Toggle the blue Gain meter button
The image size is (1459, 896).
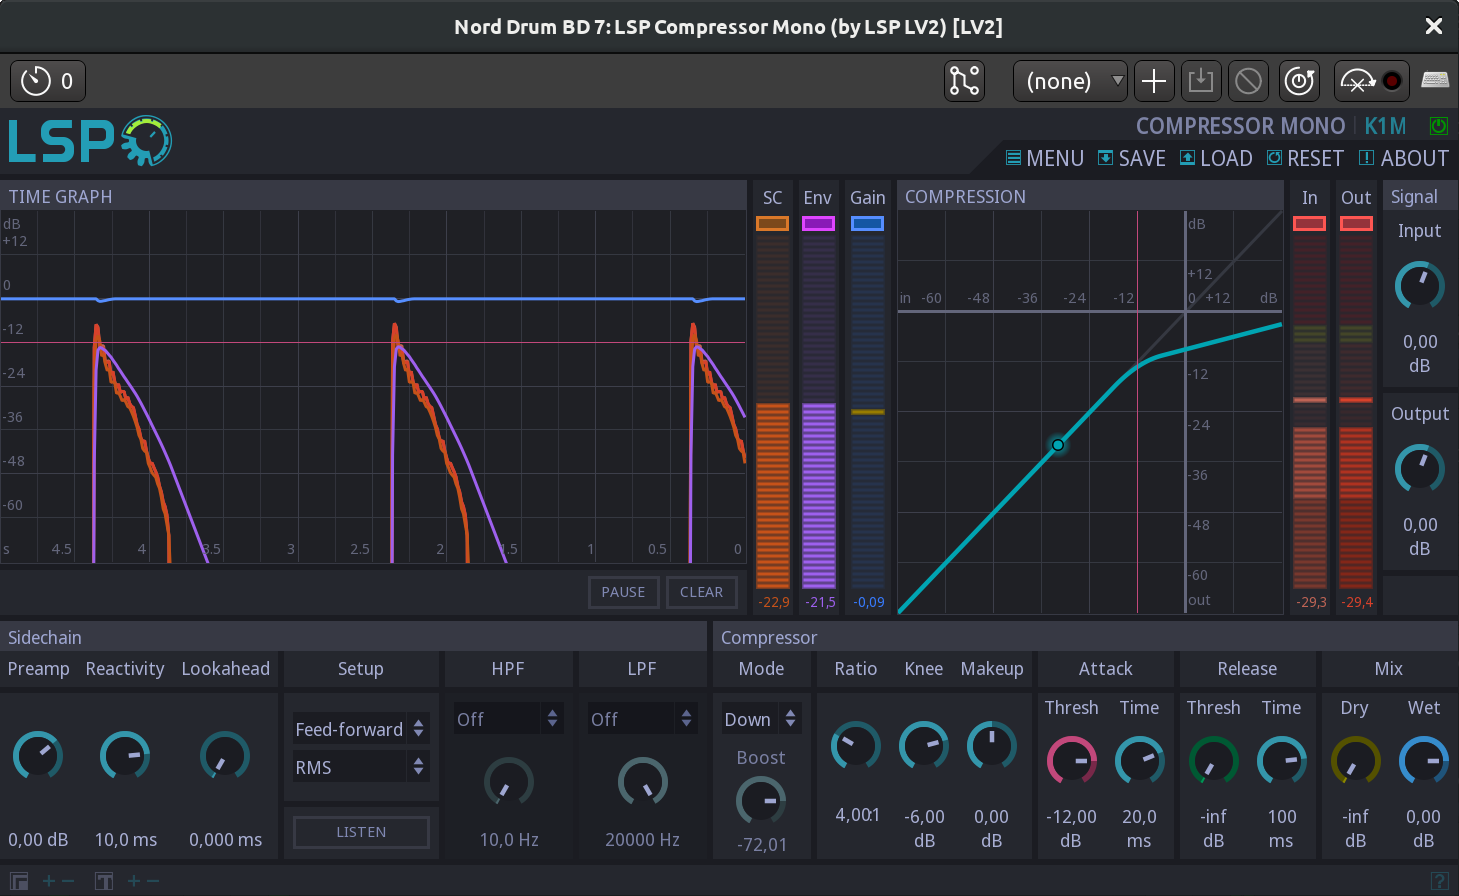[x=867, y=223]
